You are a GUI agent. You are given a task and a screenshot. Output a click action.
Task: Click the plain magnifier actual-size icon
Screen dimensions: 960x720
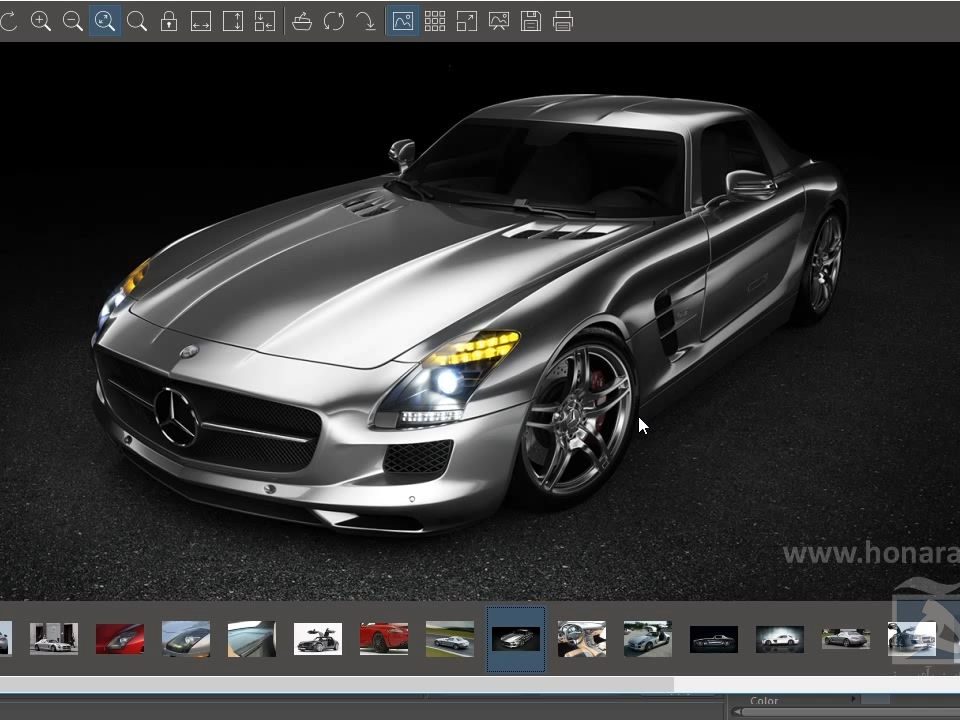137,21
